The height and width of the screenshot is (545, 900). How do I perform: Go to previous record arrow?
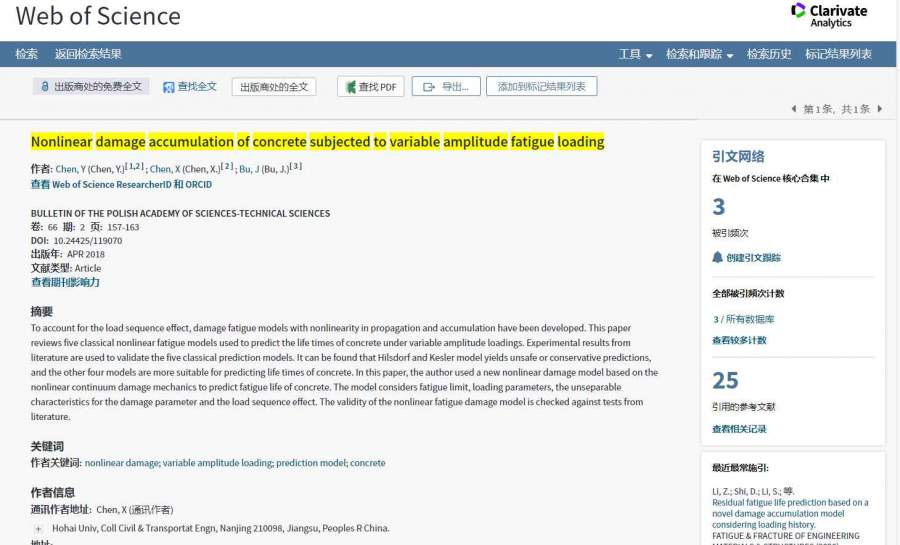[794, 108]
